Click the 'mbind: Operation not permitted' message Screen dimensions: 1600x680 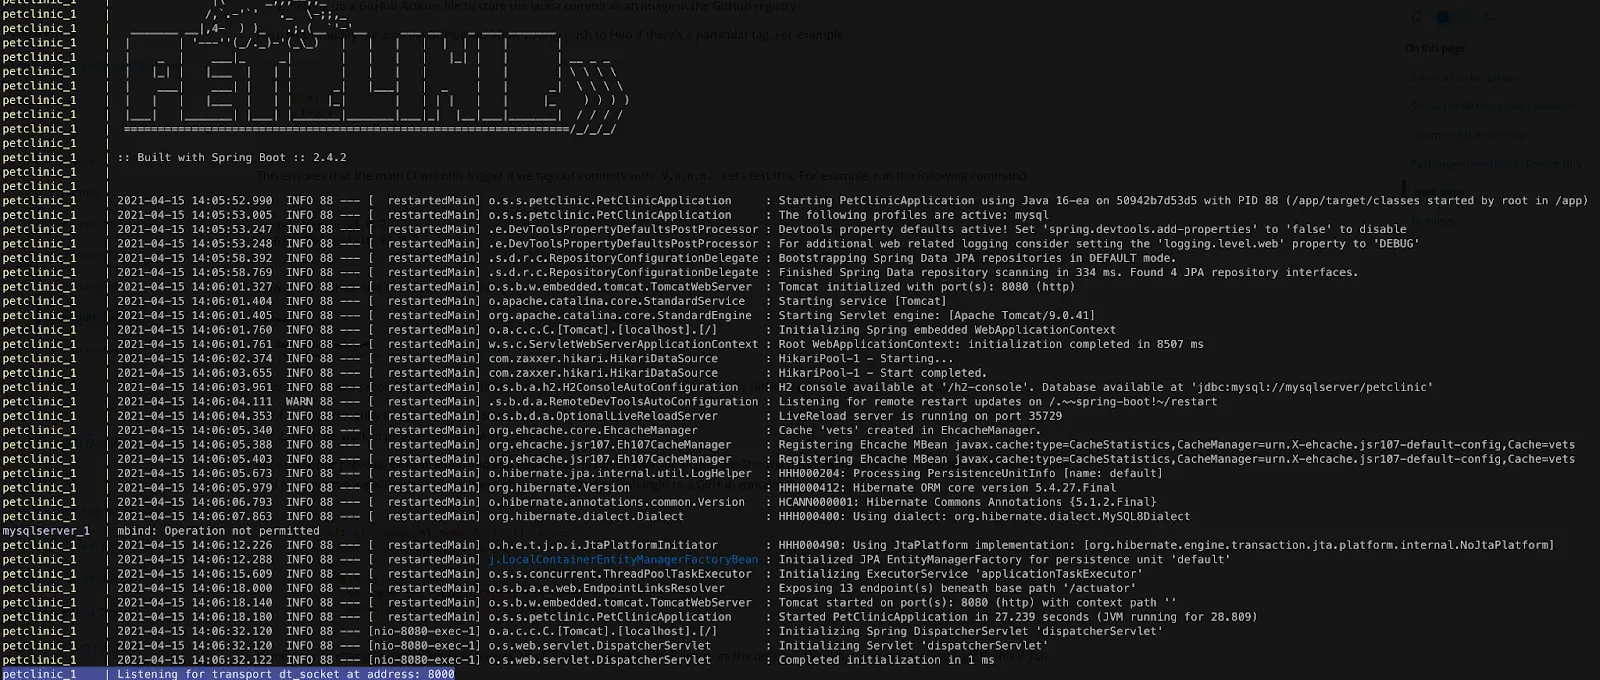[218, 531]
